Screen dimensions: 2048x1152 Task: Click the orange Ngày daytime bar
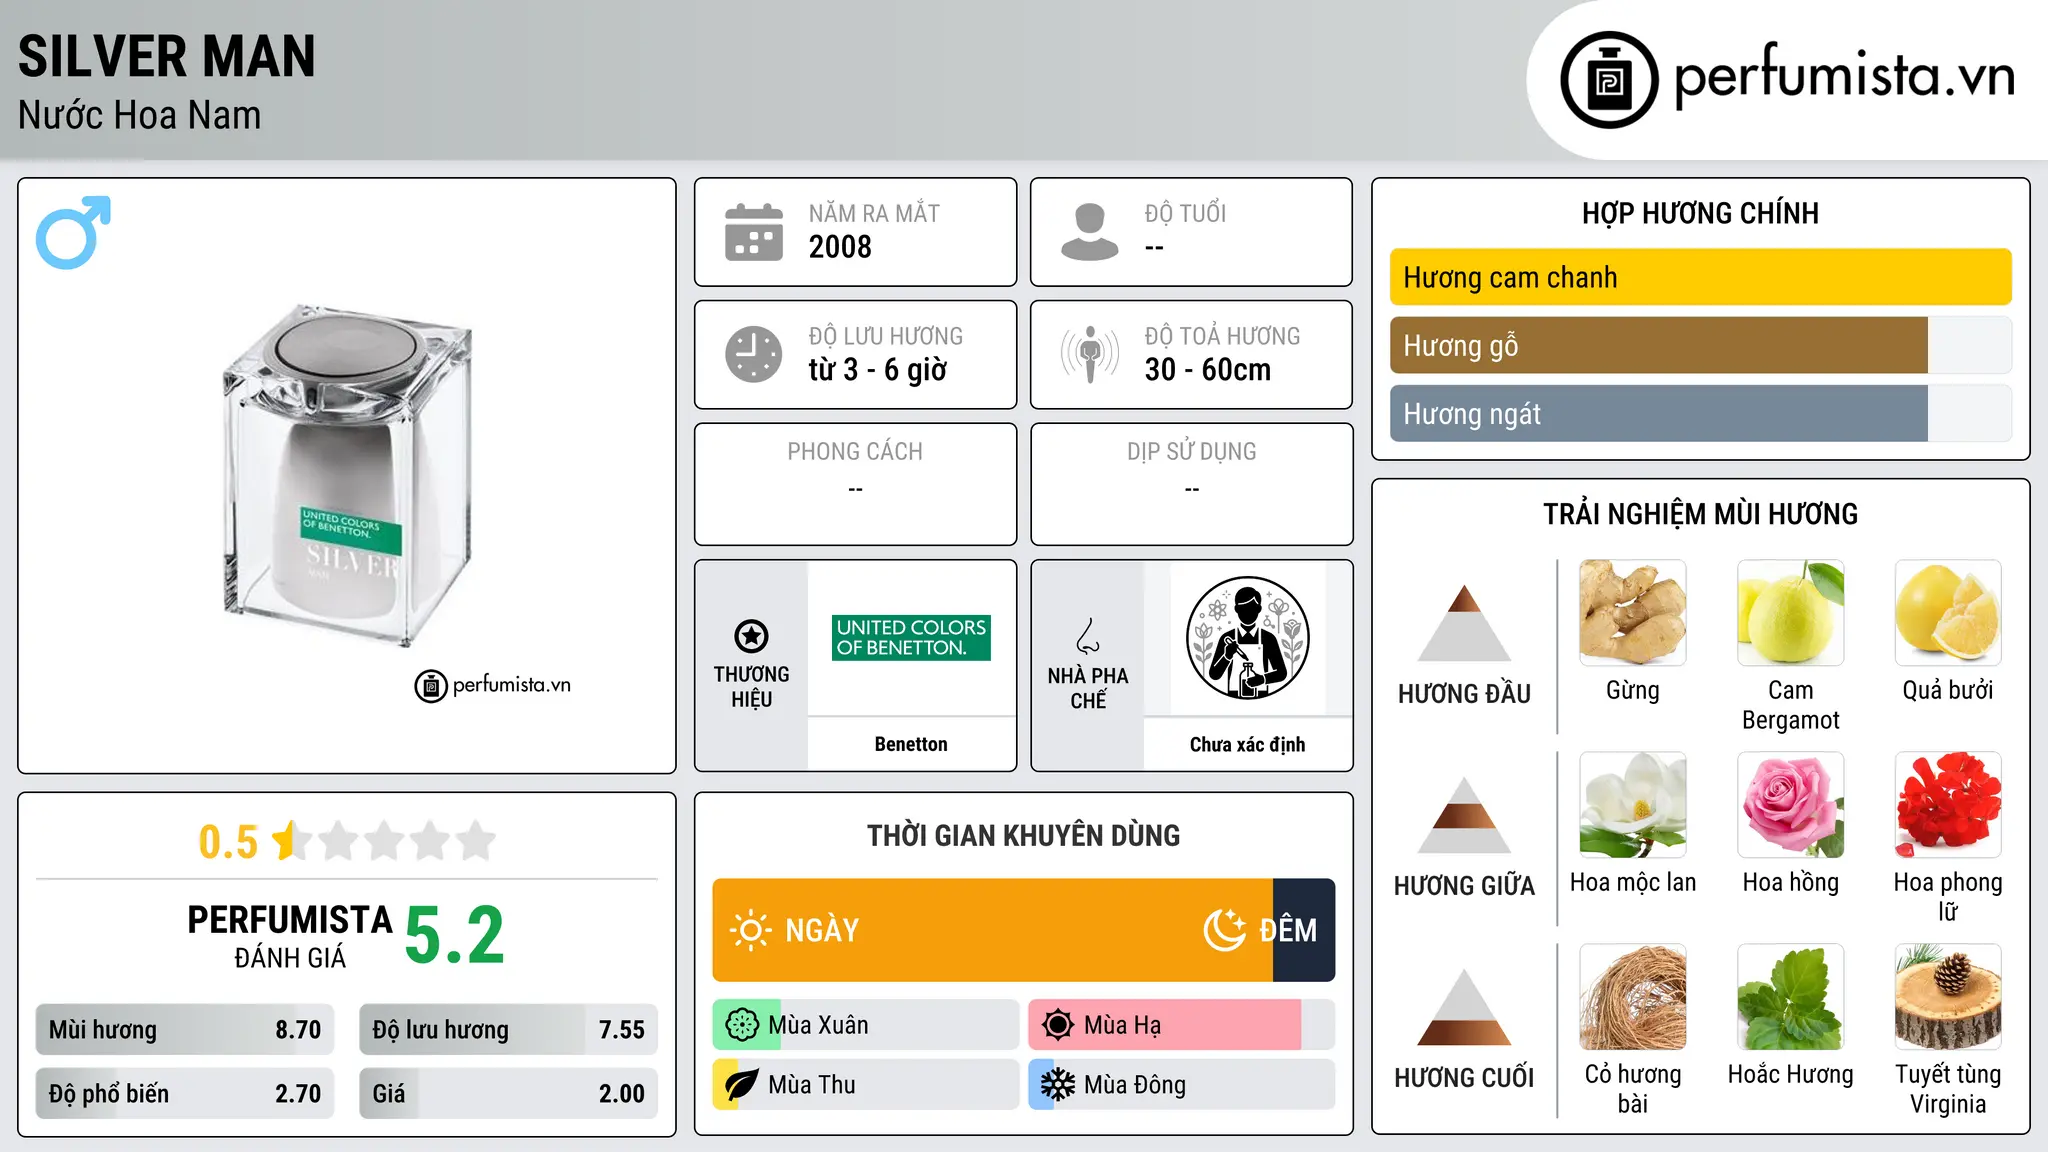pyautogui.click(x=992, y=930)
